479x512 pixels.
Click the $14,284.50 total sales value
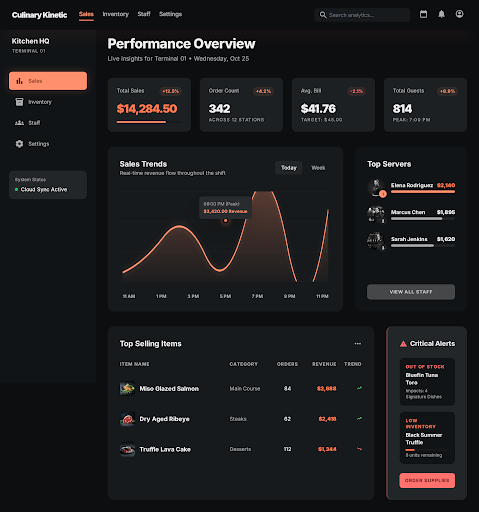(x=147, y=109)
